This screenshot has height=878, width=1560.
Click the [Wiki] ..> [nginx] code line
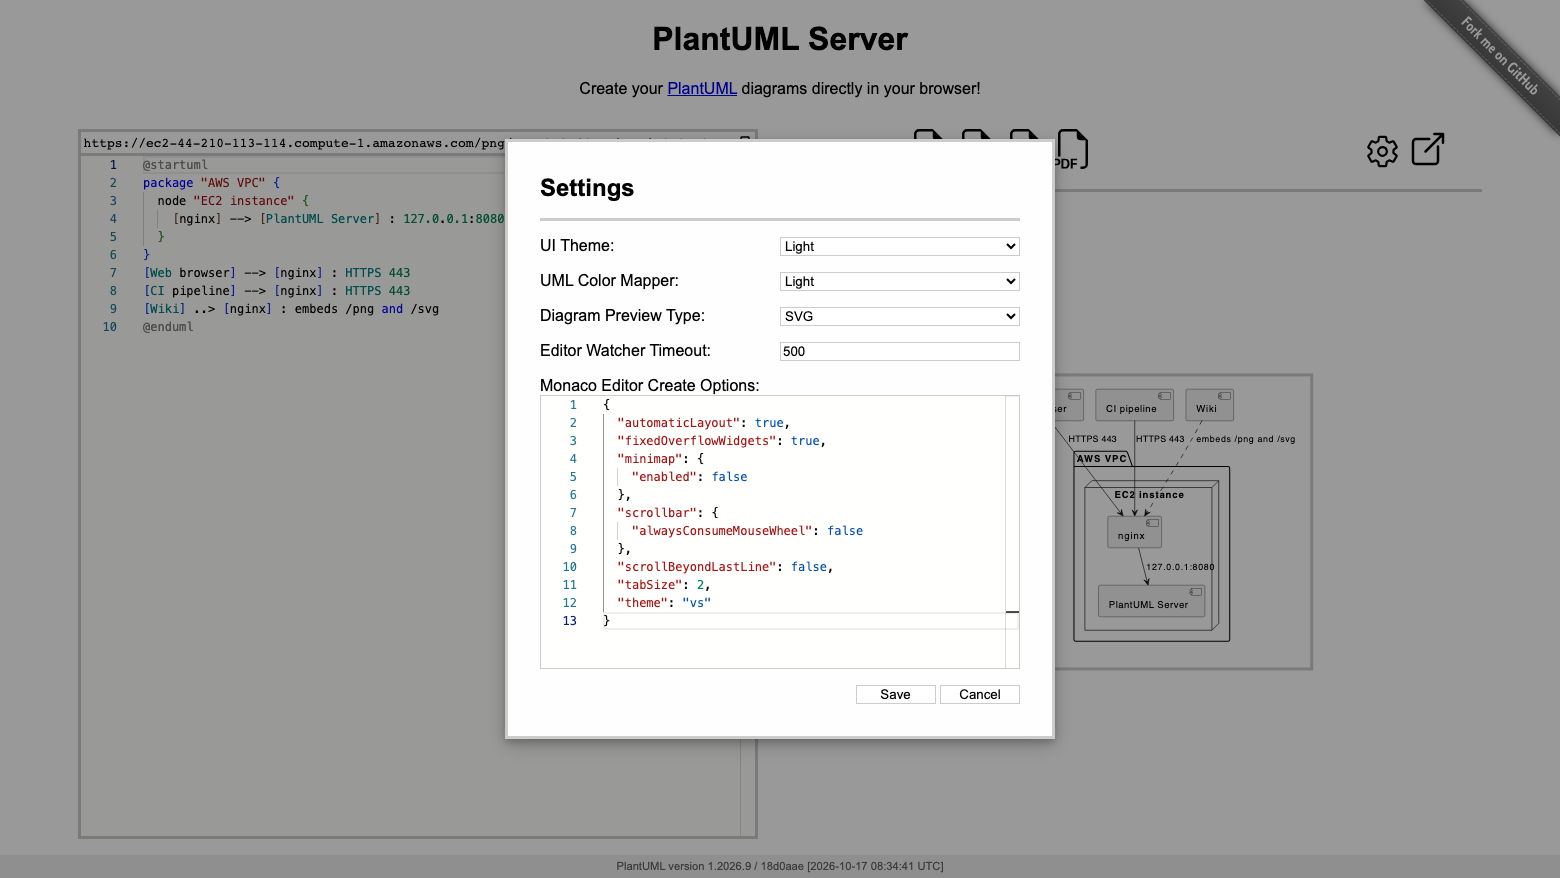click(x=291, y=309)
